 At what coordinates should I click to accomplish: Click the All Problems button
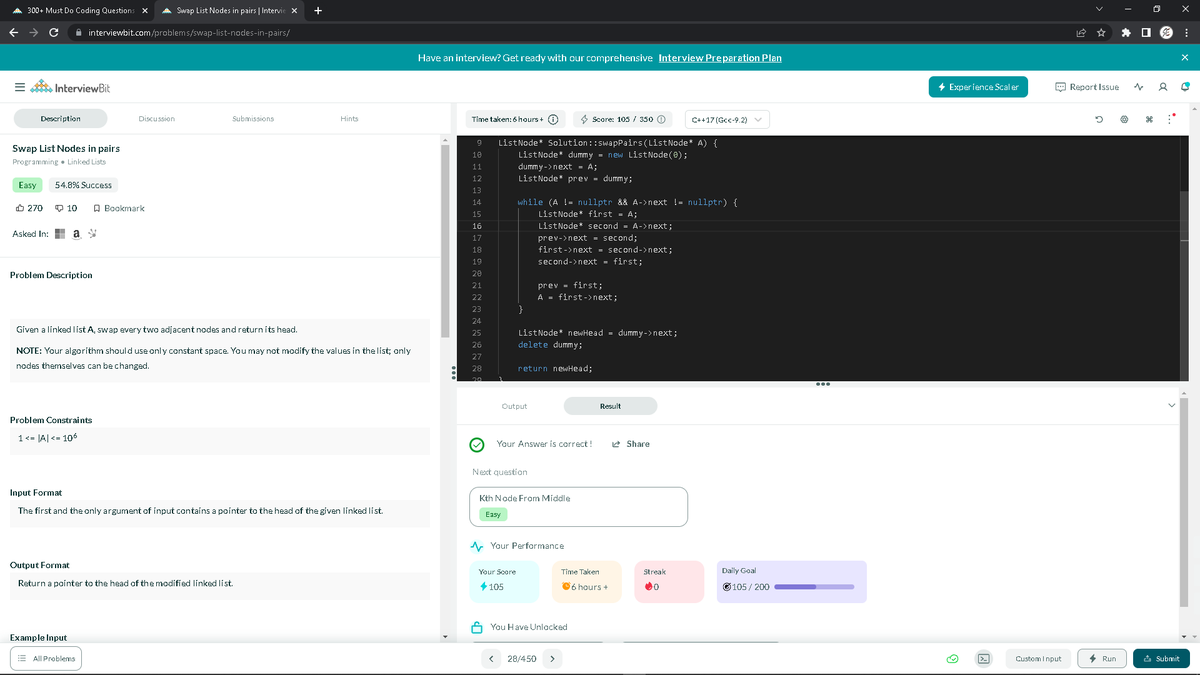(45, 659)
